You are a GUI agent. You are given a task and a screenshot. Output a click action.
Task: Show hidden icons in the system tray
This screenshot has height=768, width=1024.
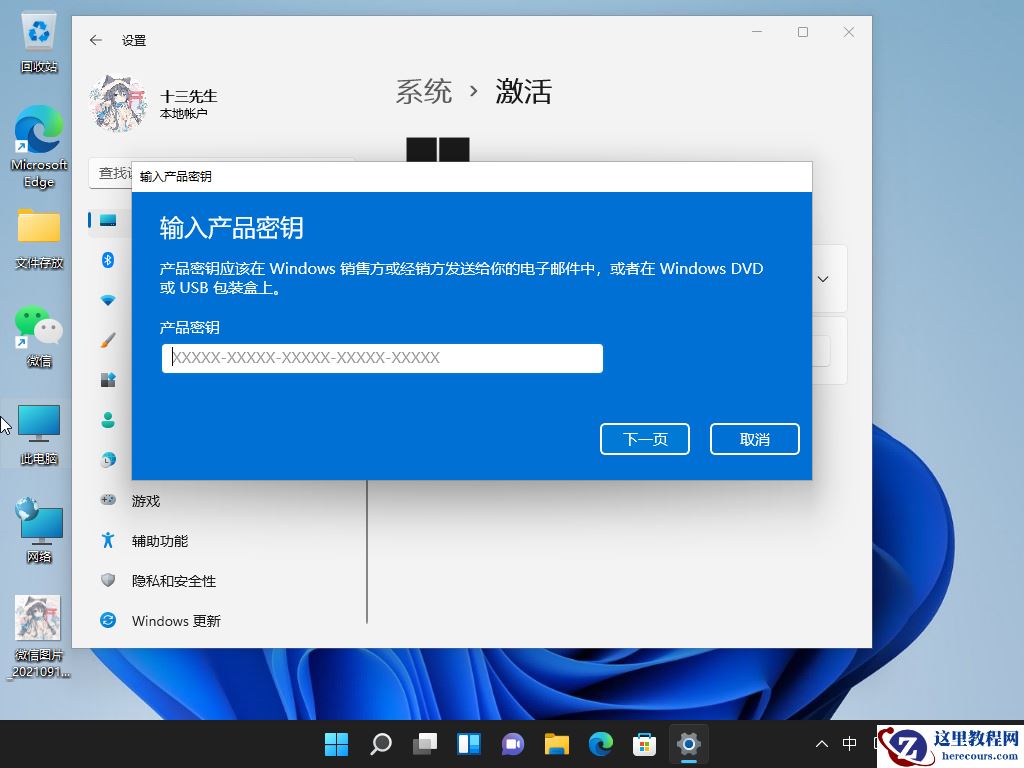coord(820,744)
